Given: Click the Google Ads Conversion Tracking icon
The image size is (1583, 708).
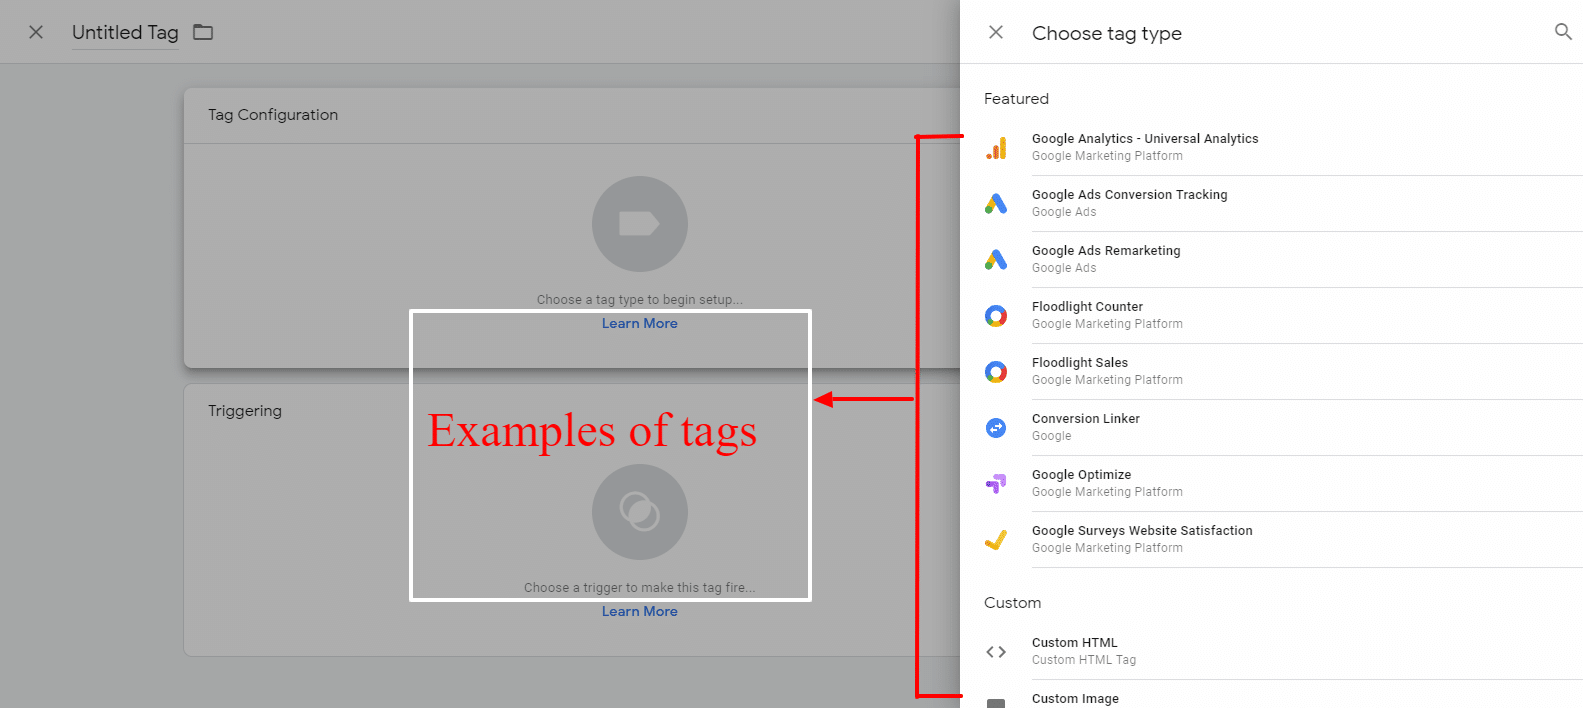Looking at the screenshot, I should tap(996, 204).
